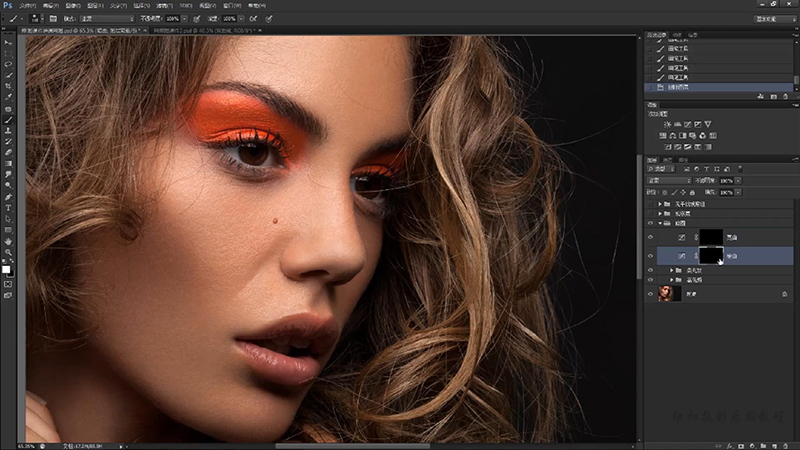Add a Brightness/Contrast adjustment
Viewport: 800px width, 450px height.
coord(667,124)
